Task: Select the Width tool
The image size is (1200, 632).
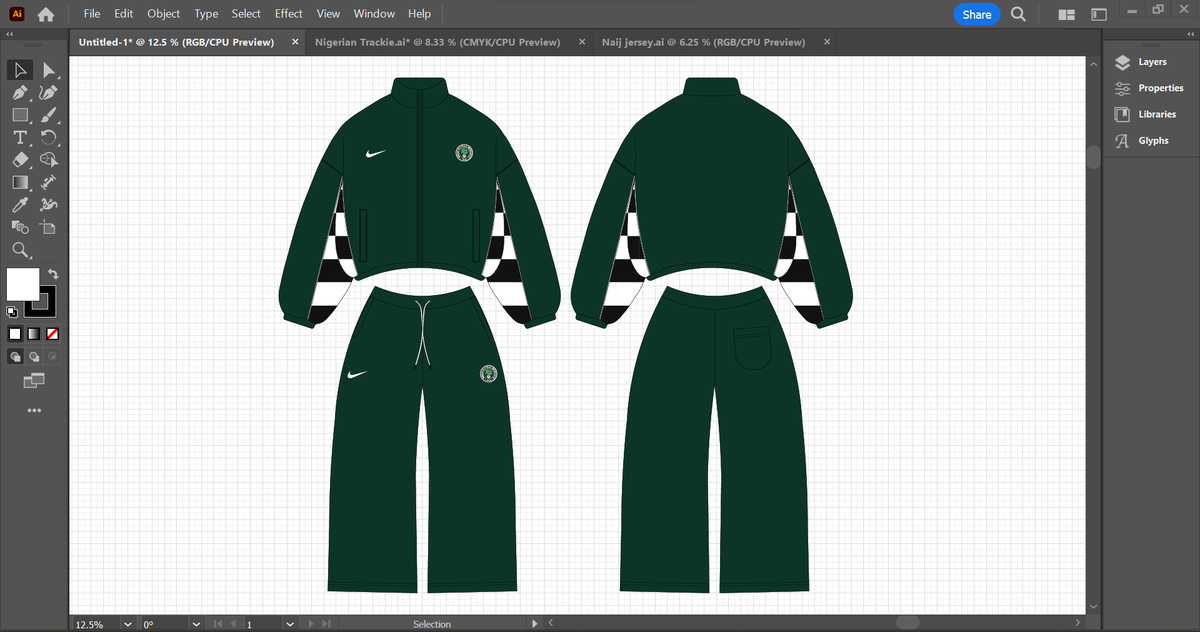Action: click(49, 182)
